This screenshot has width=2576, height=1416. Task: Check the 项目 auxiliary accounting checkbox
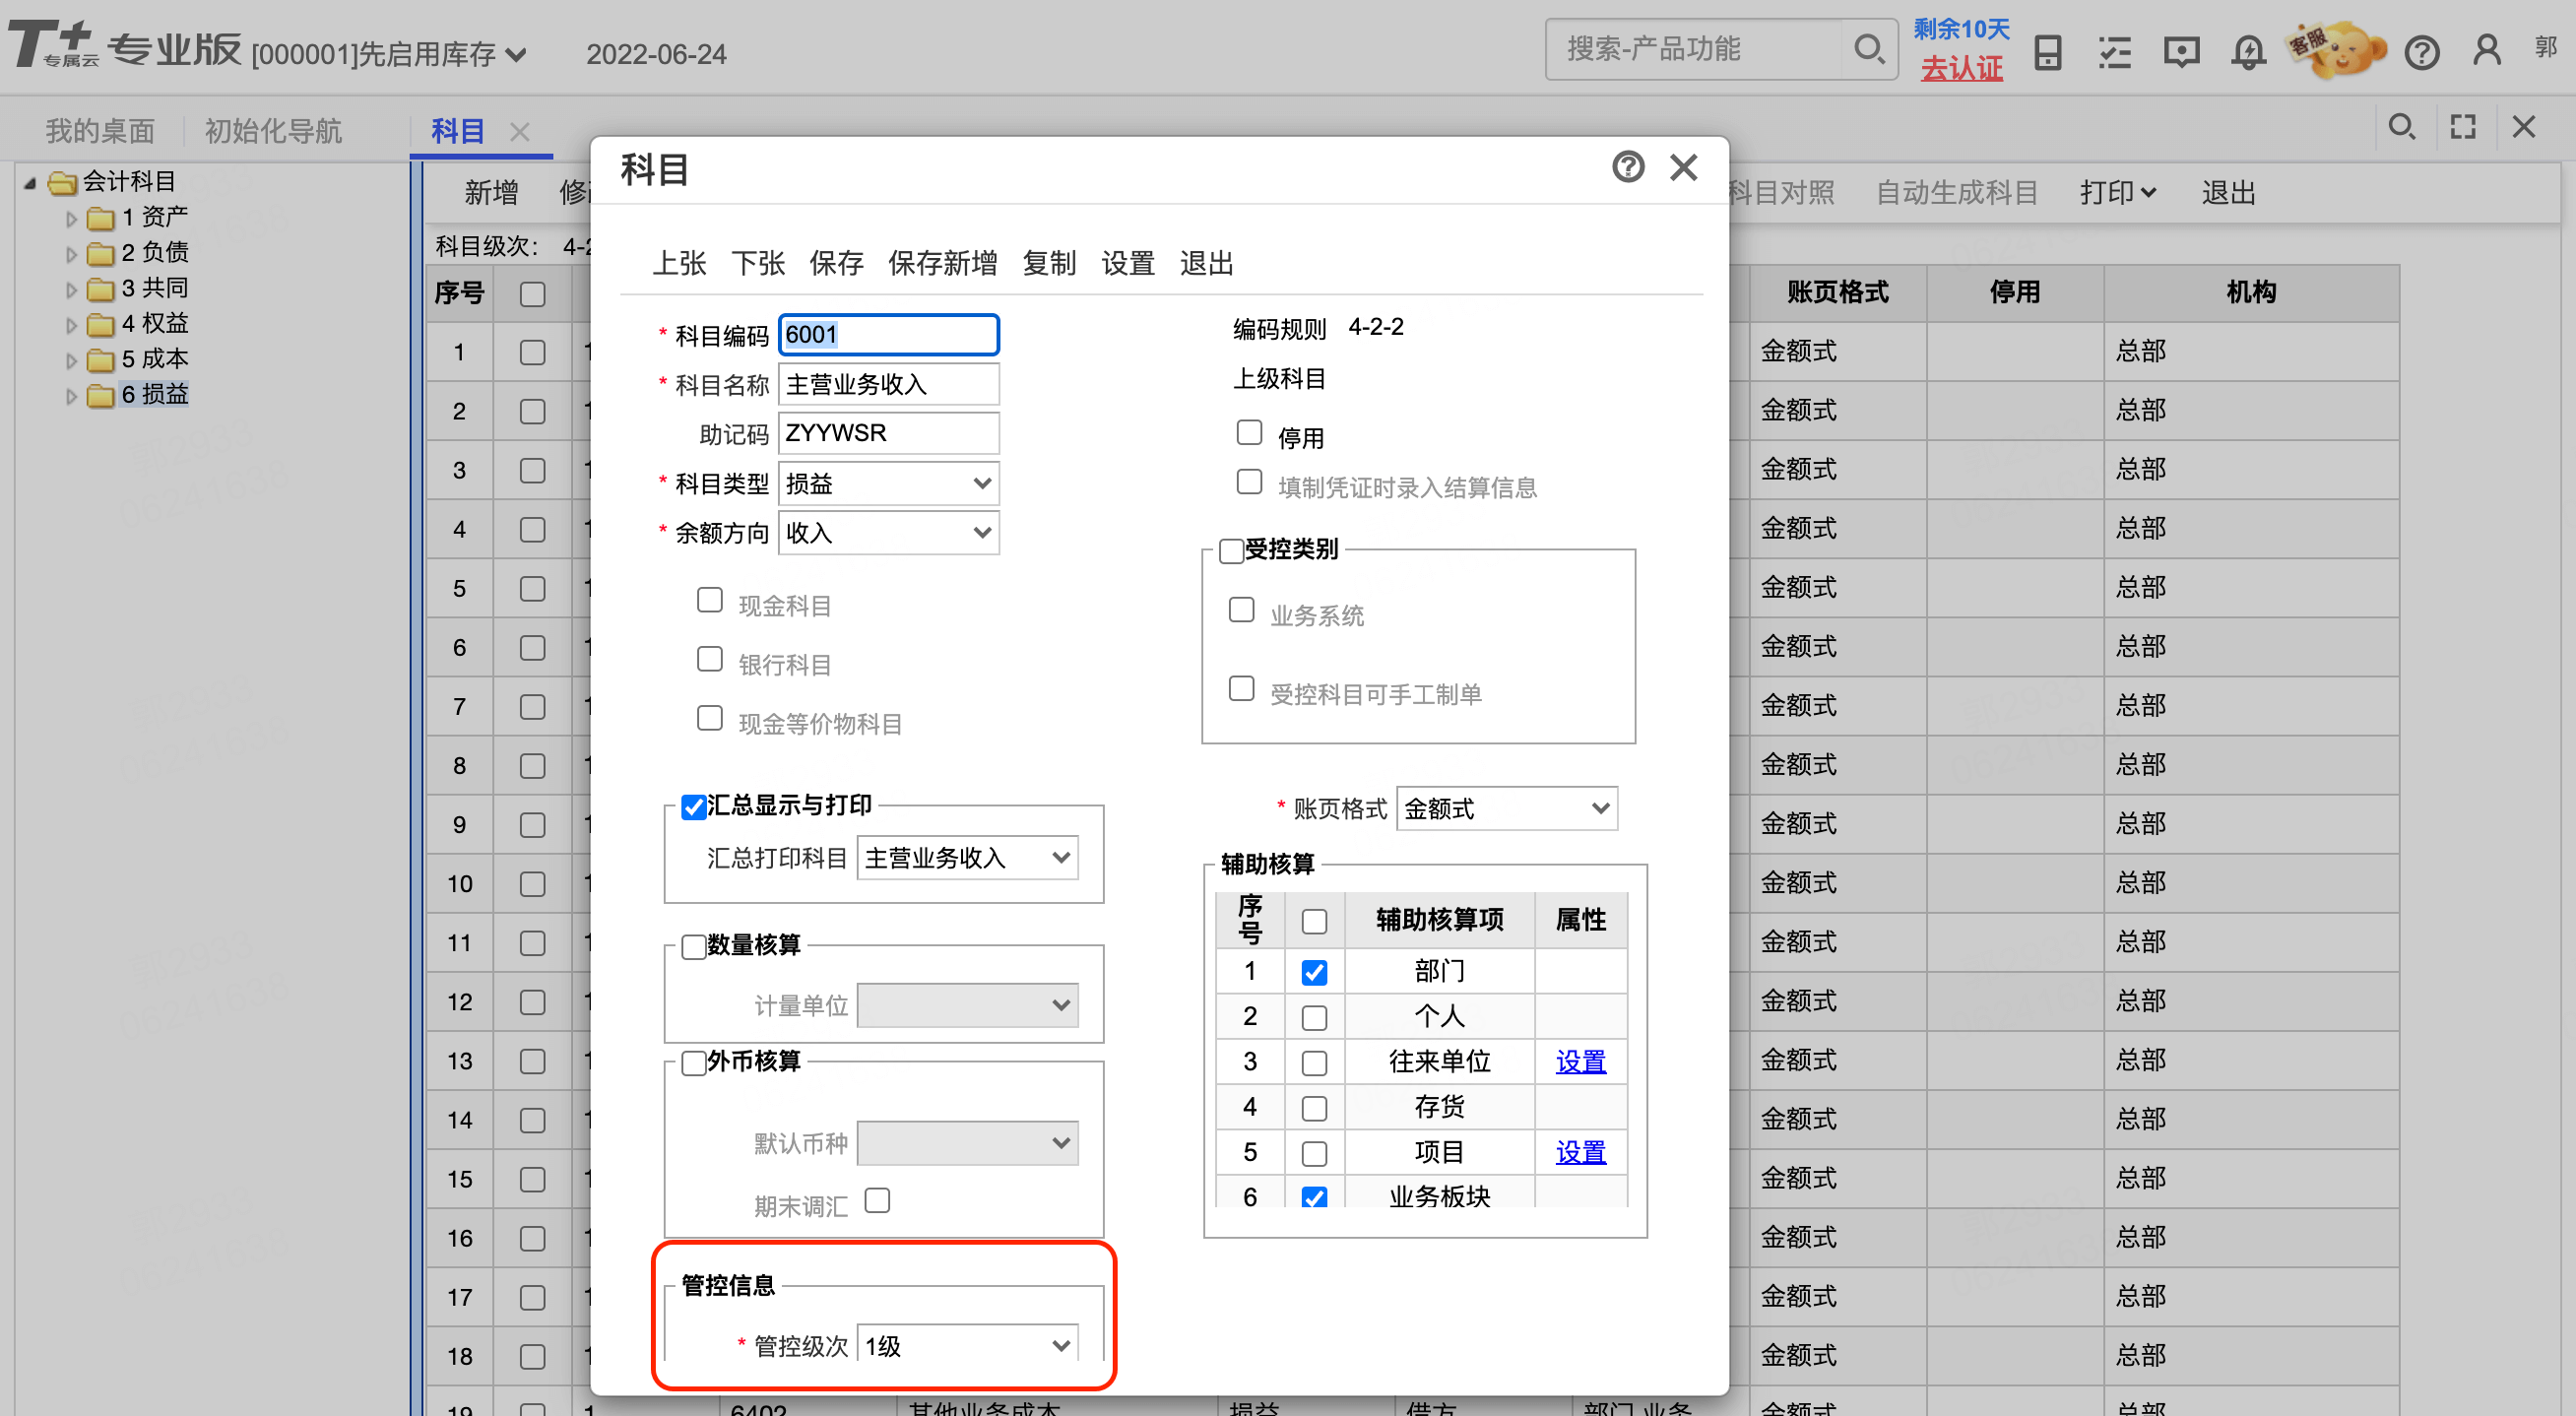click(x=1314, y=1154)
